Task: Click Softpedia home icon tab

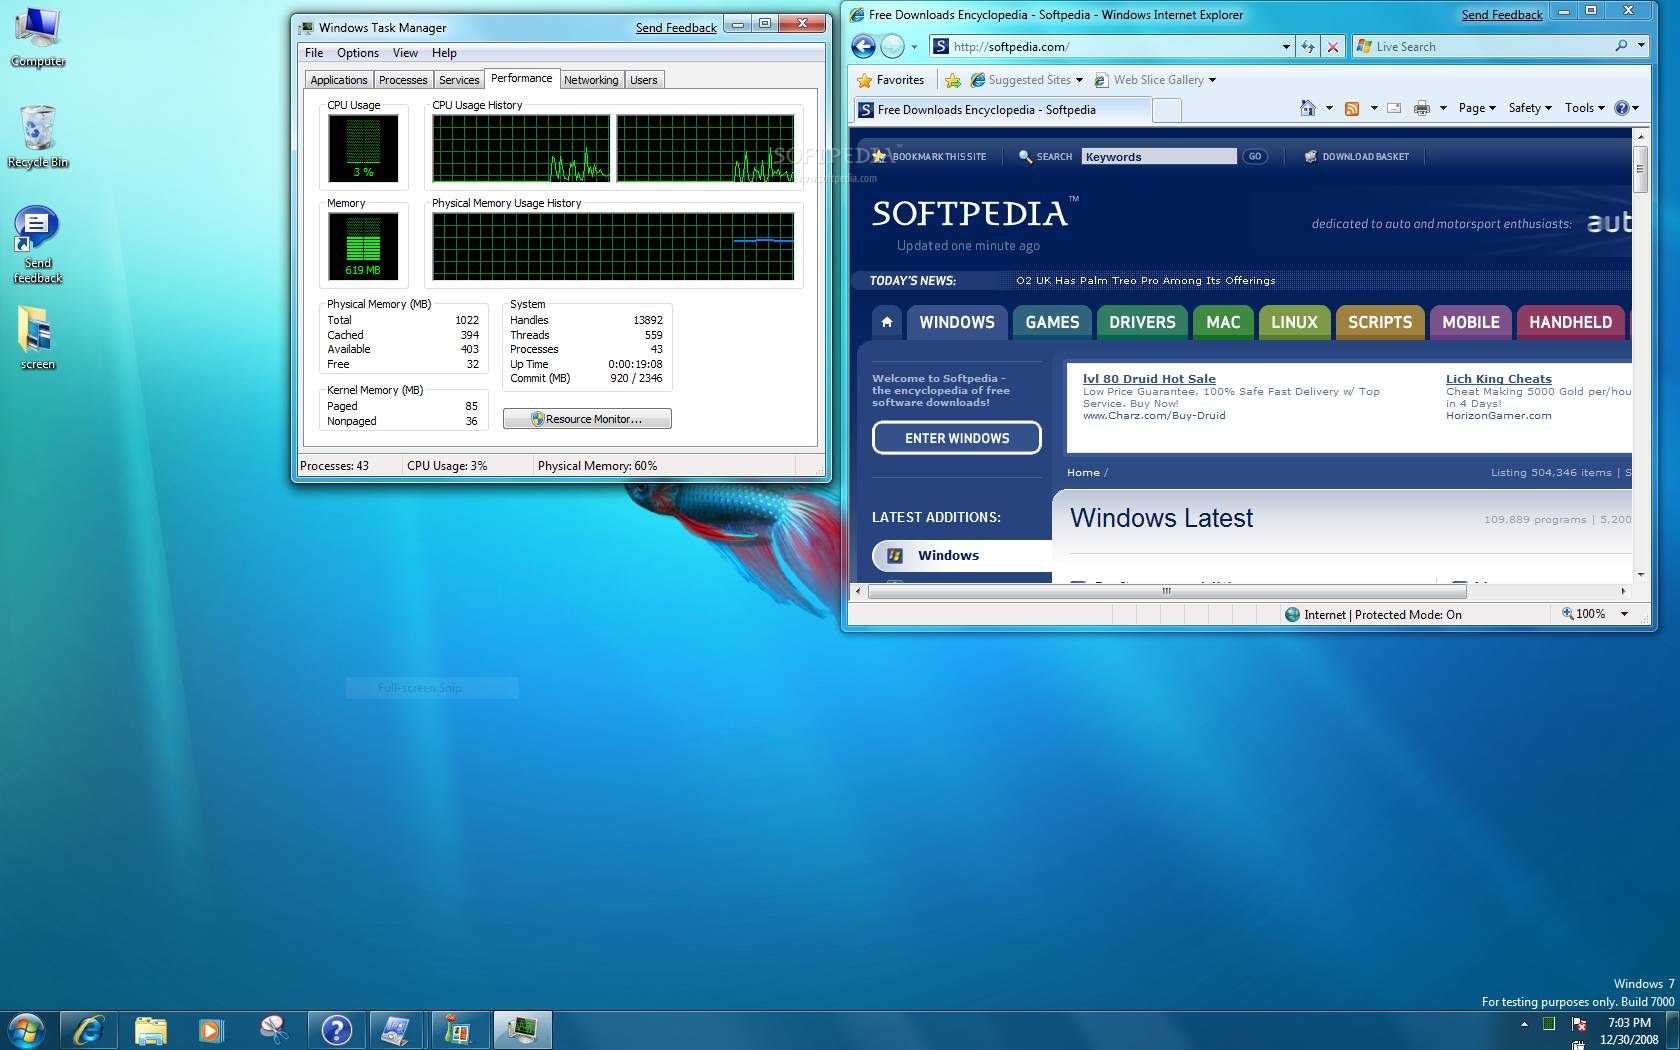Action: point(886,322)
